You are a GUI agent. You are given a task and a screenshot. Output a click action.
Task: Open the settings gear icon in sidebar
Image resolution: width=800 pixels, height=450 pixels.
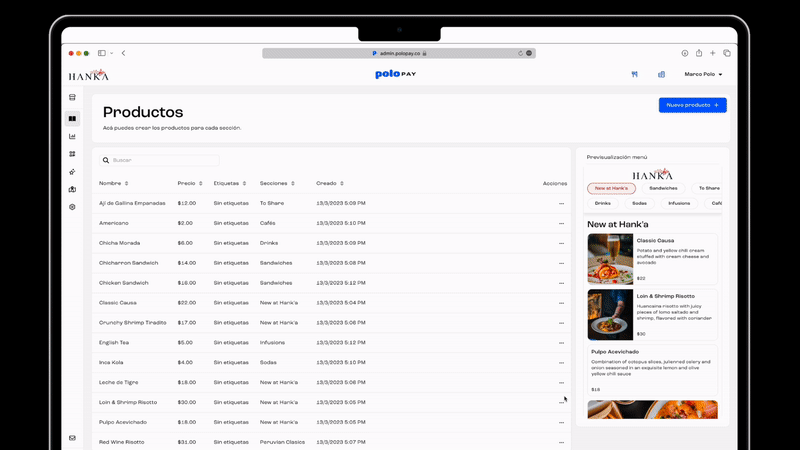point(72,207)
